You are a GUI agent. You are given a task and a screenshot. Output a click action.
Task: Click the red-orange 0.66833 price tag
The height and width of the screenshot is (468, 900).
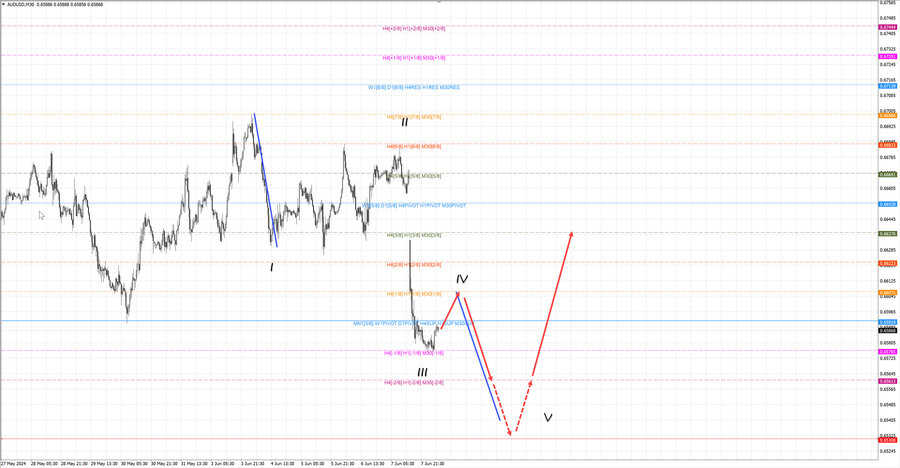tap(888, 145)
